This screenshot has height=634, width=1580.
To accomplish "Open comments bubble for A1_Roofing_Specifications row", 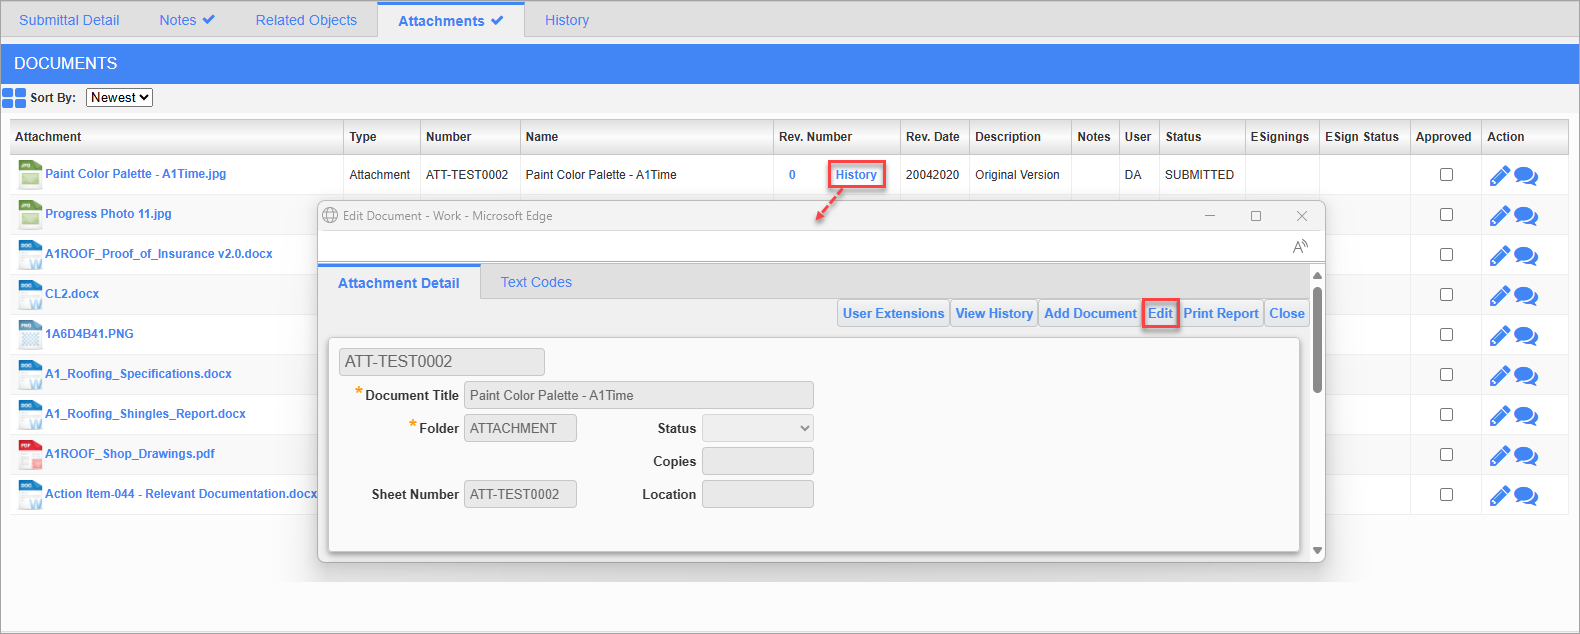I will (1526, 376).
